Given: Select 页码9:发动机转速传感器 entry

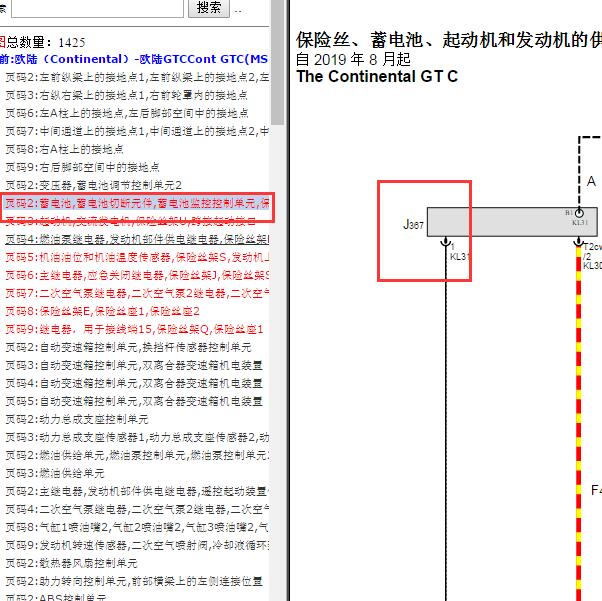Looking at the screenshot, I should [x=137, y=545].
